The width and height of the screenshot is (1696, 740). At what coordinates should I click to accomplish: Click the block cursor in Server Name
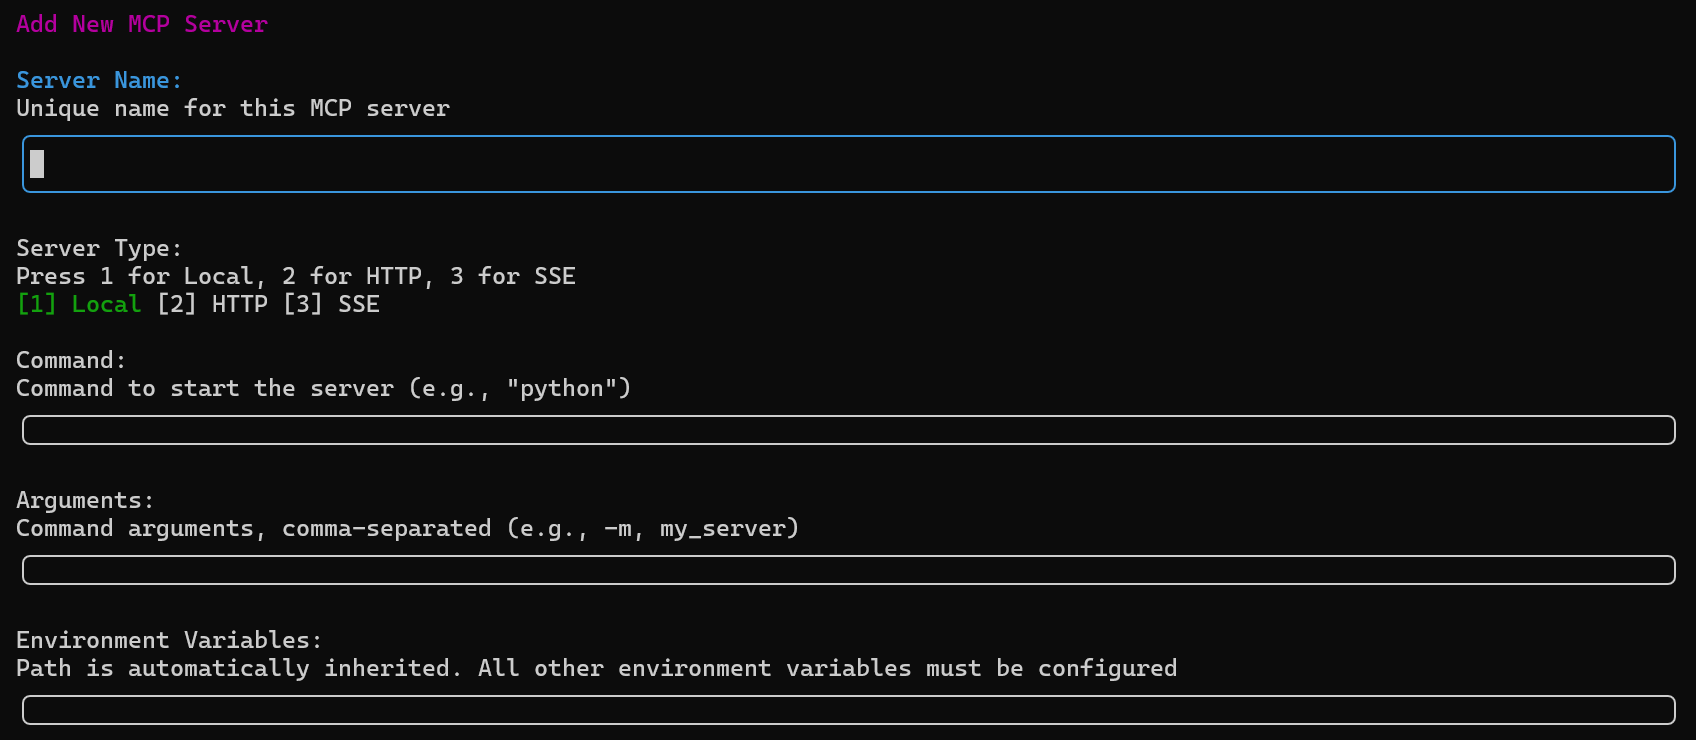coord(37,164)
